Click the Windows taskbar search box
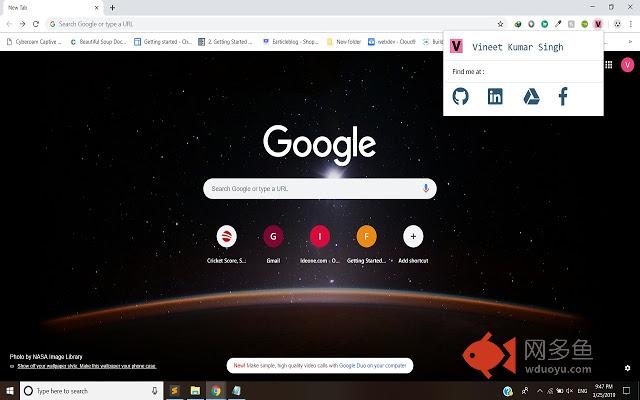 (91, 391)
